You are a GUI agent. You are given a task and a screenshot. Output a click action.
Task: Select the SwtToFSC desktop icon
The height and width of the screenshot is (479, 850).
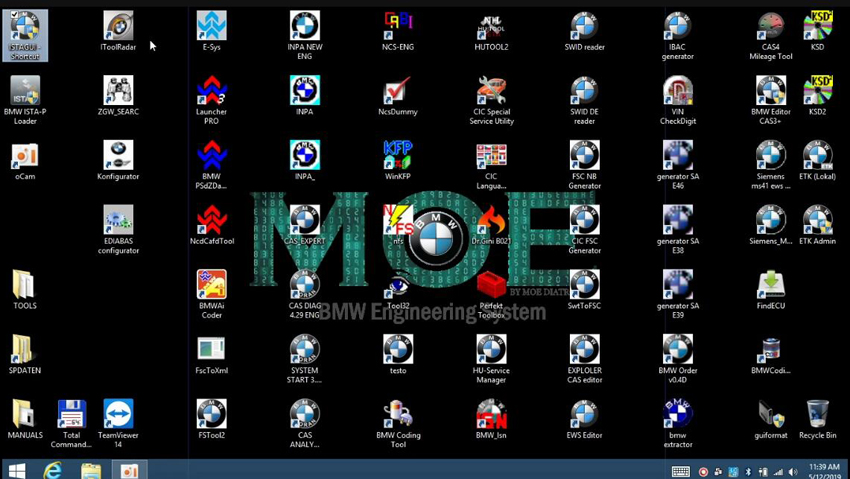[584, 290]
